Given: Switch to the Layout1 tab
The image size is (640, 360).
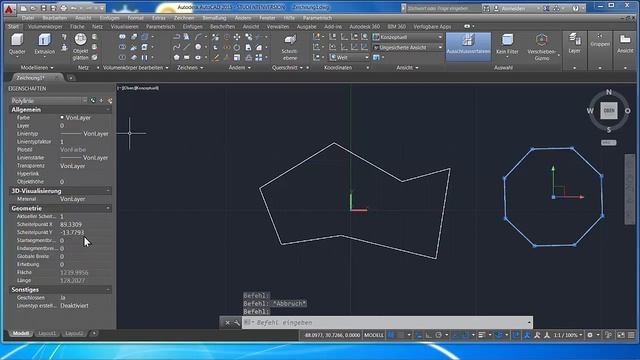Looking at the screenshot, I should [47, 333].
